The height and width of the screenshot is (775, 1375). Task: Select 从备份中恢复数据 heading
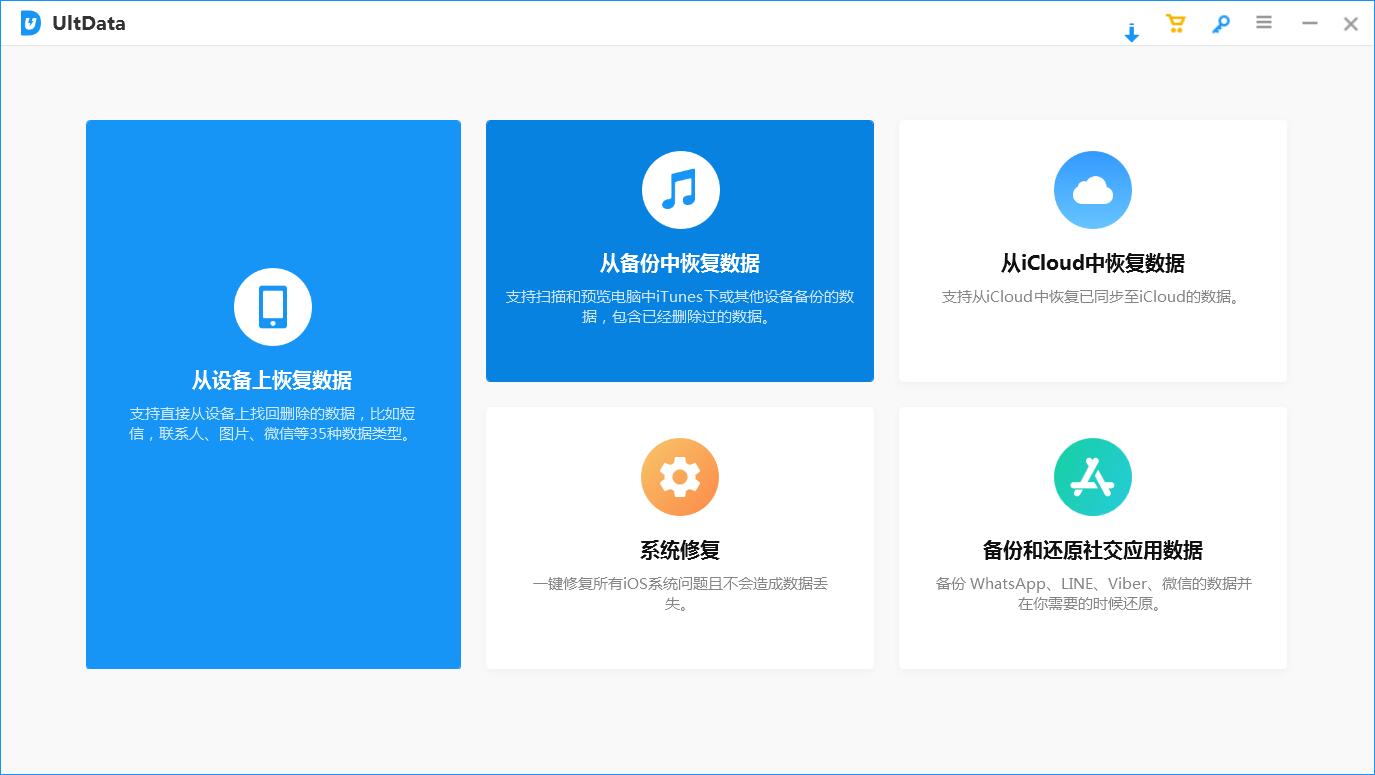[680, 263]
